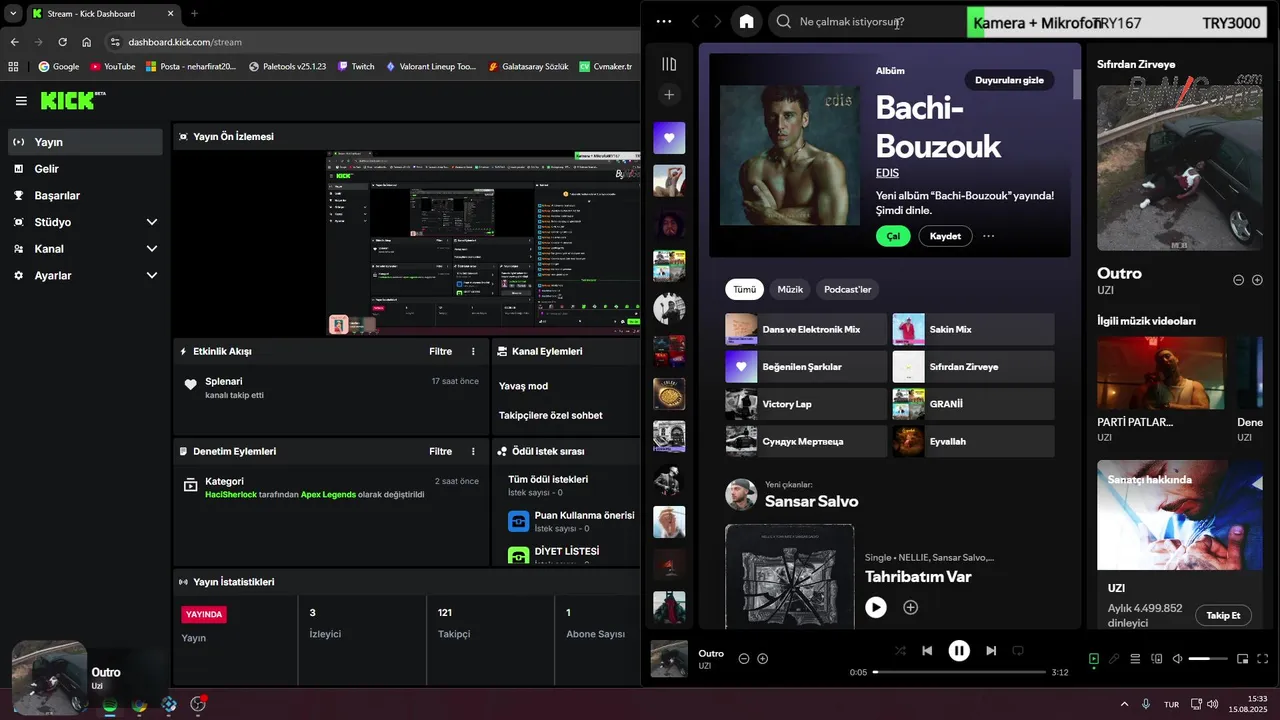Open Victory Lap tile
Viewport: 1280px width, 720px height.
pos(806,404)
